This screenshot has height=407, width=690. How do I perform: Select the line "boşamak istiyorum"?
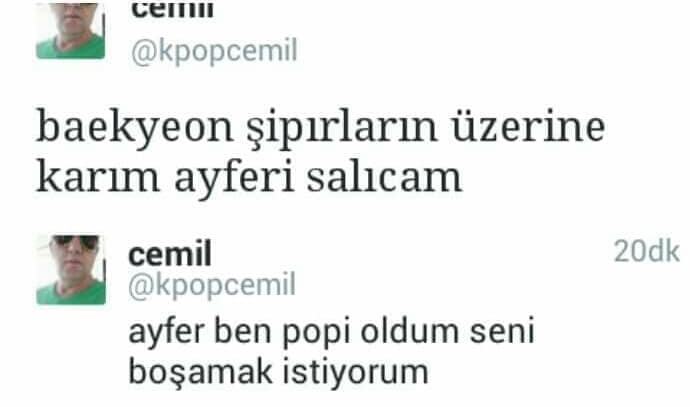279,373
